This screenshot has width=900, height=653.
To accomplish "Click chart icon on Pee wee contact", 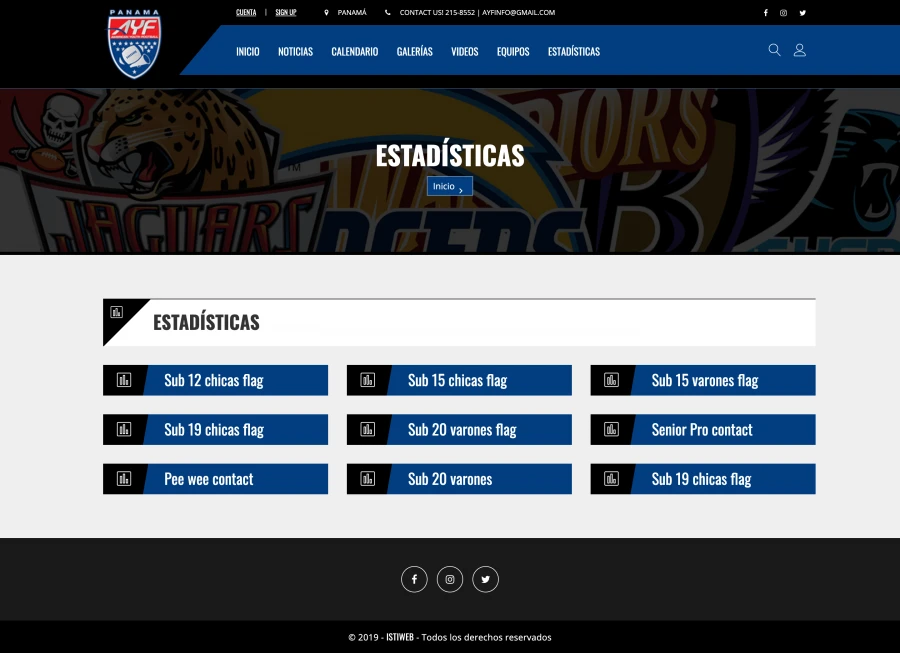I will (x=124, y=479).
